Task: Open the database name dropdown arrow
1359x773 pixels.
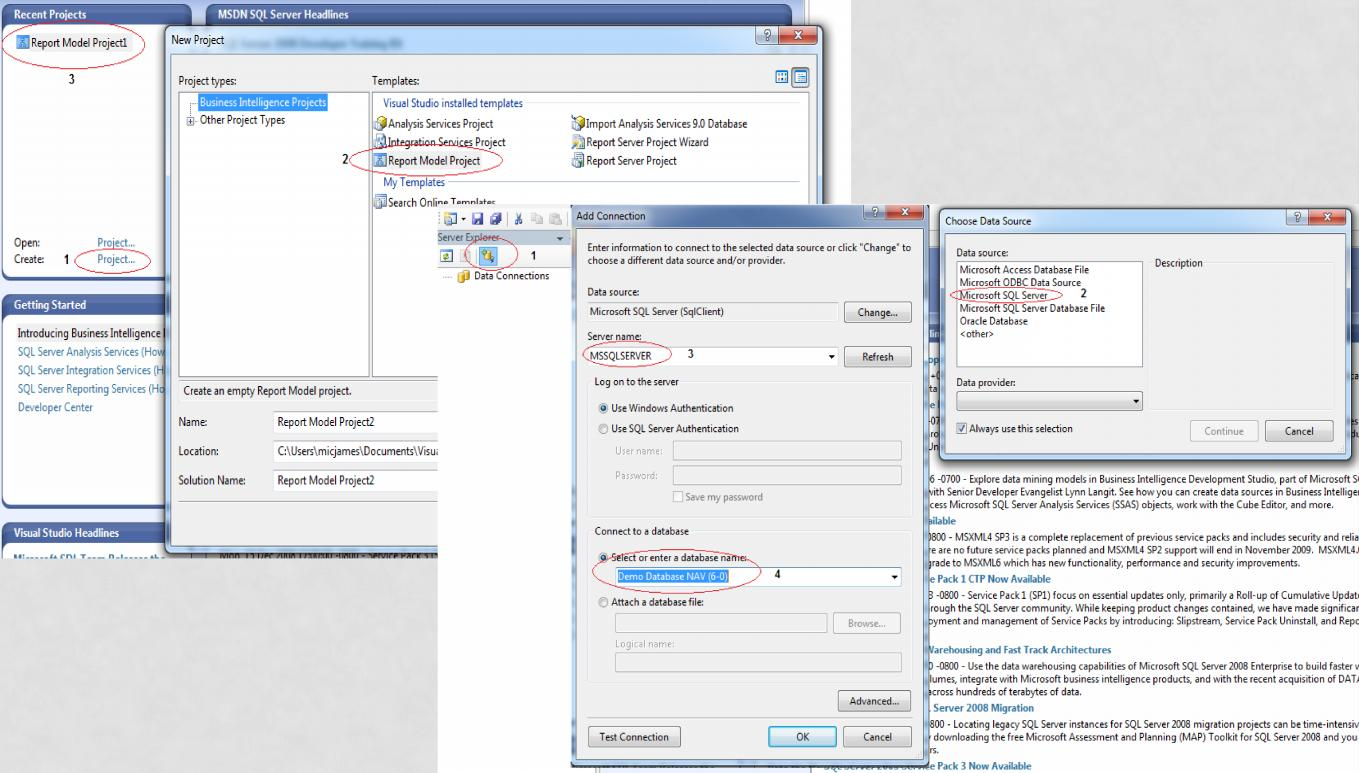Action: pyautogui.click(x=893, y=577)
